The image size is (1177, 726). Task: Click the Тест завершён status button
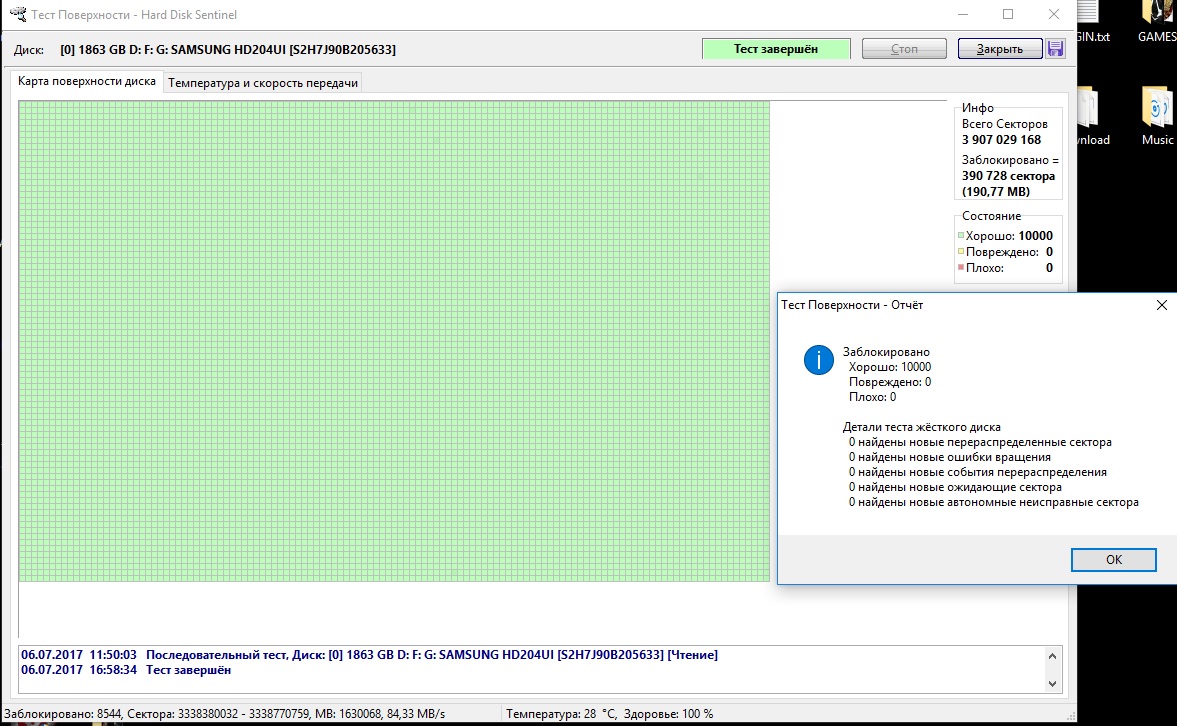[x=776, y=49]
